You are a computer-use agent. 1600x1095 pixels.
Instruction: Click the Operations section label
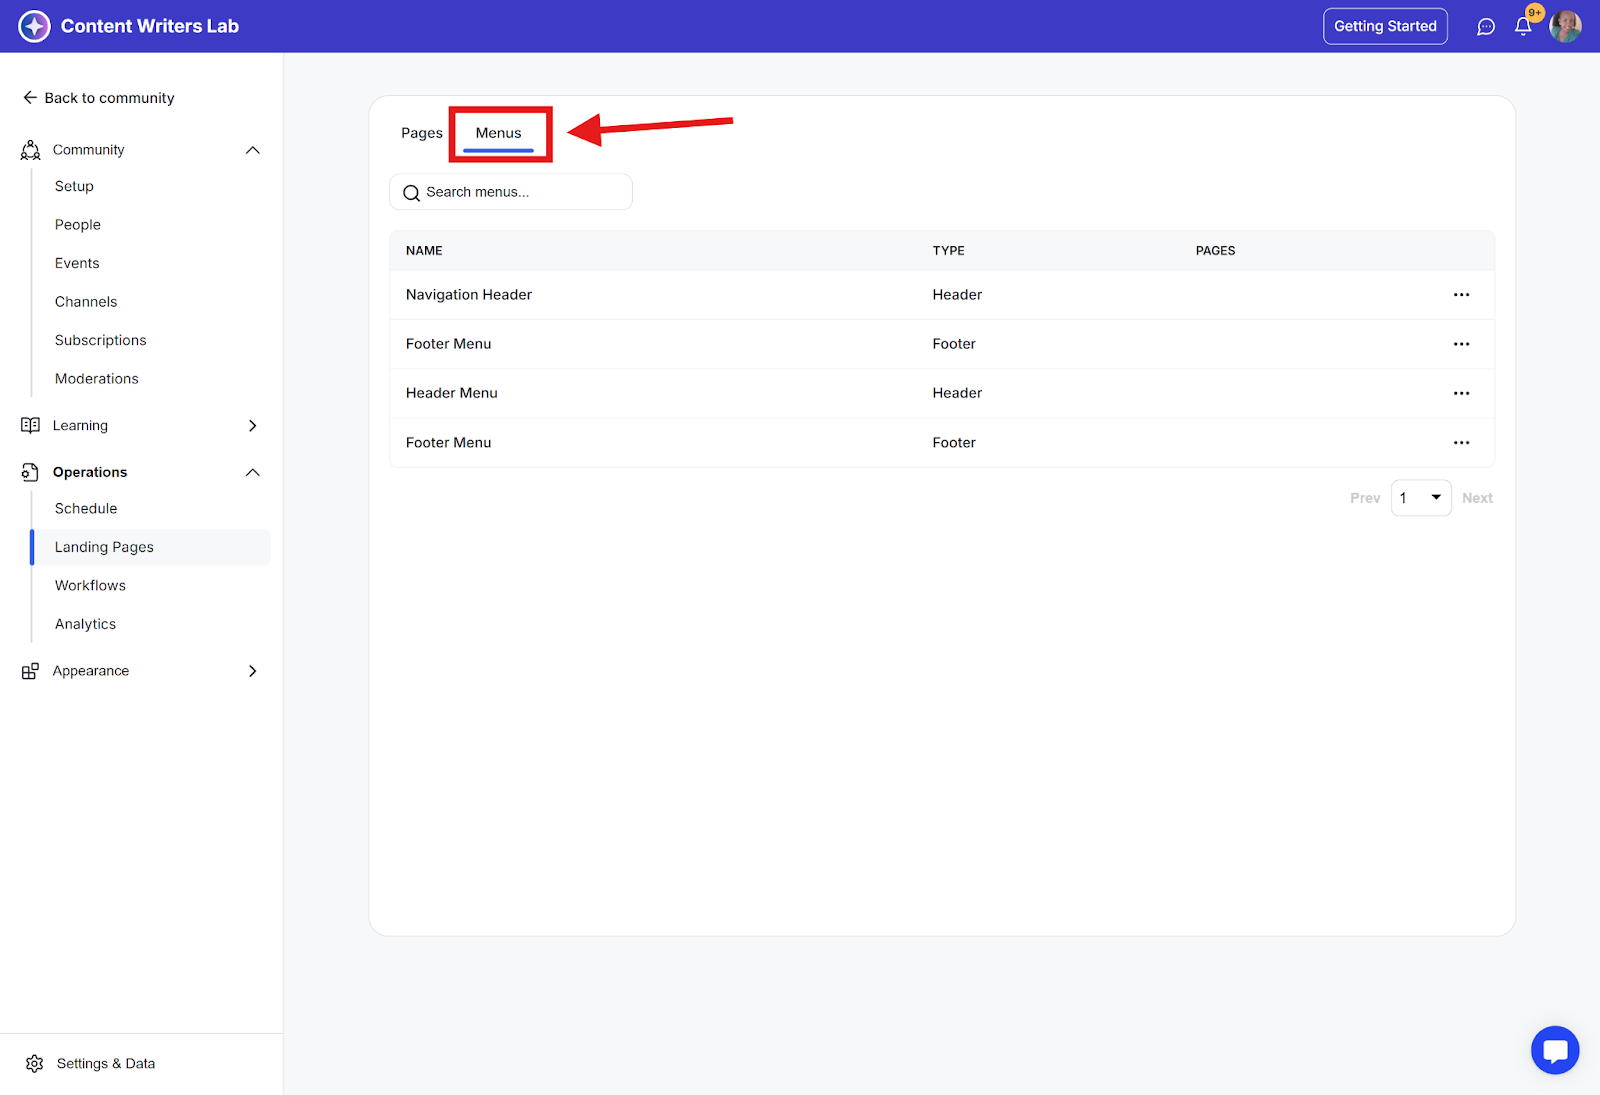pyautogui.click(x=90, y=472)
